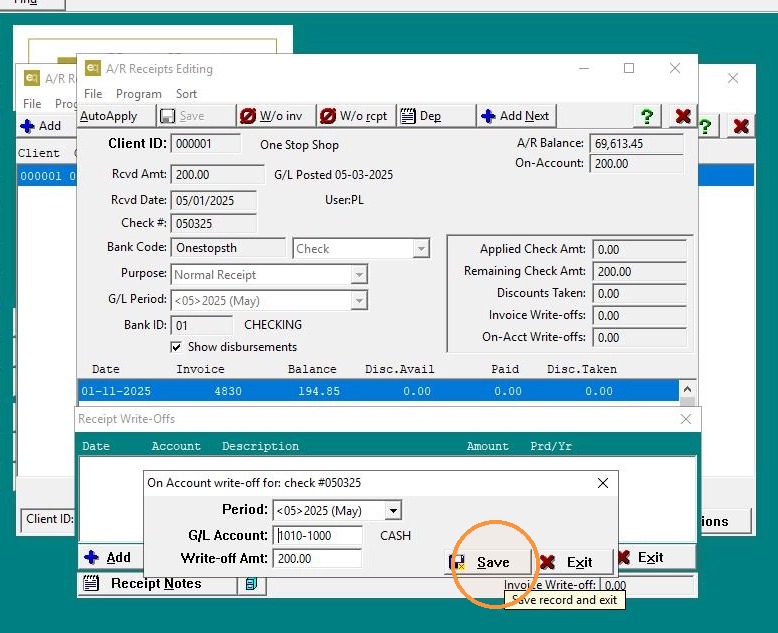Click the Rcvd Amt field
Viewport: 778px width, 633px height.
coord(217,175)
